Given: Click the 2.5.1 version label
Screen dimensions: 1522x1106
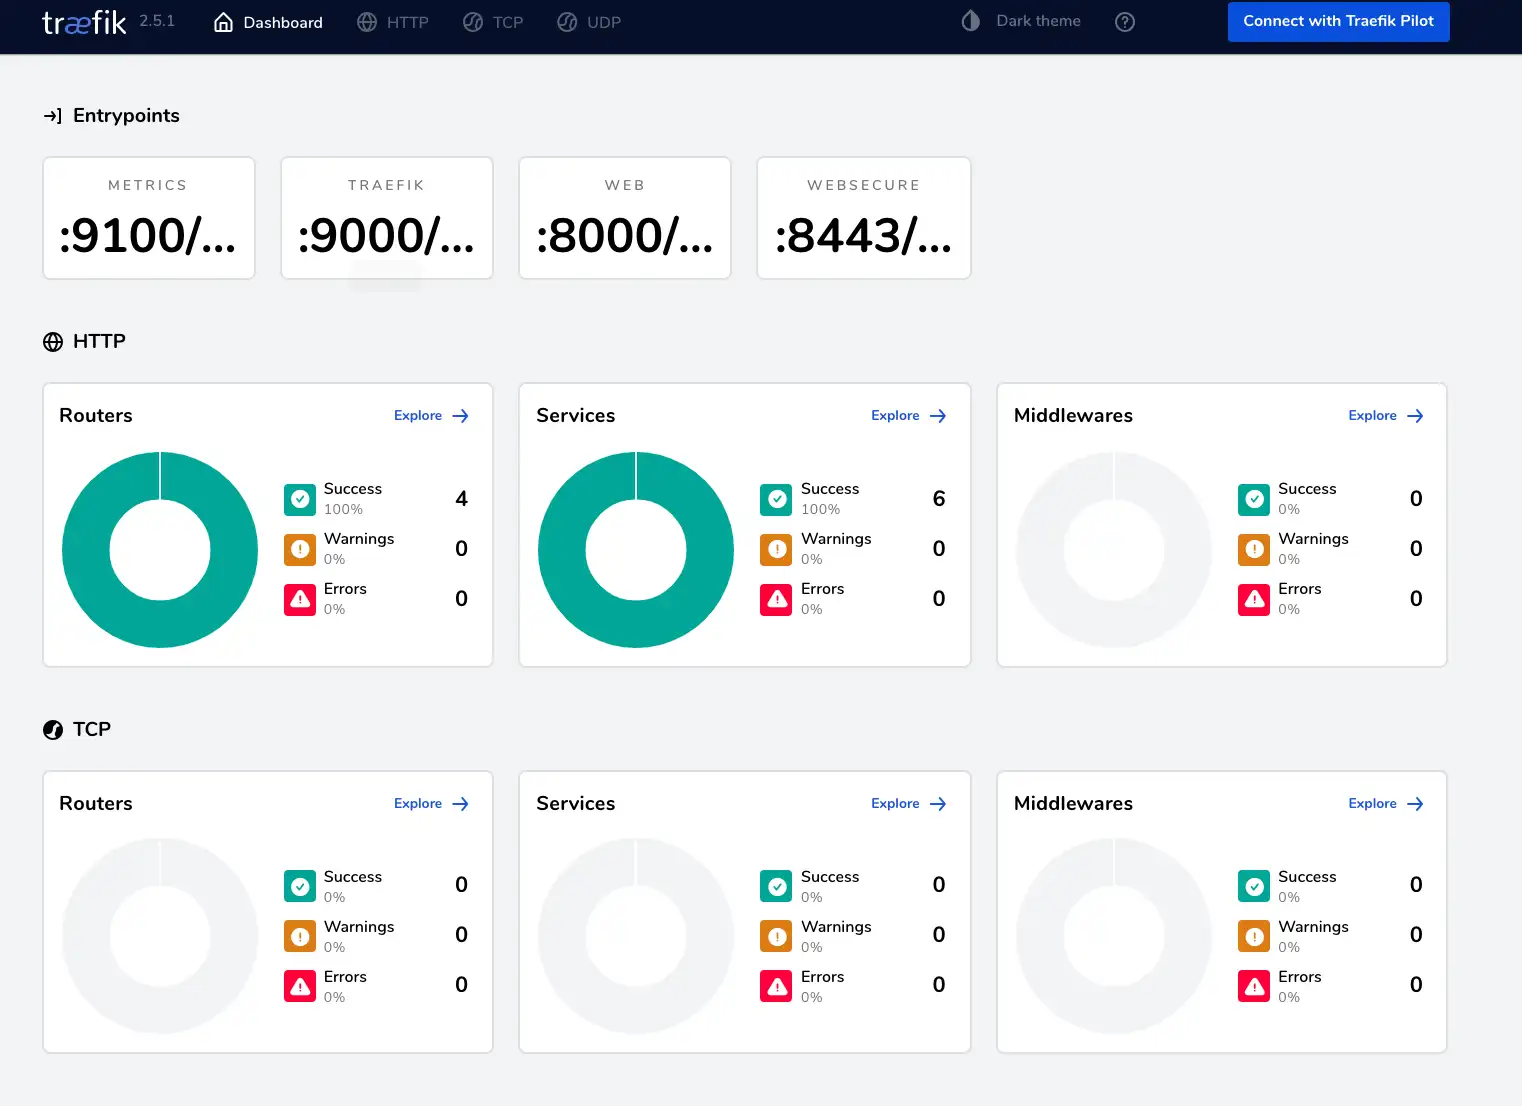Looking at the screenshot, I should (x=157, y=21).
